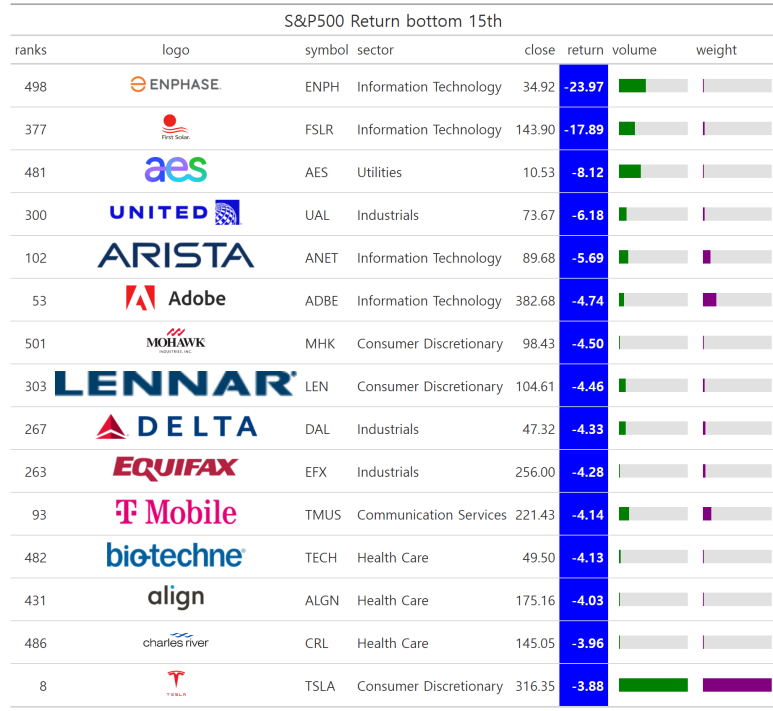Select the close column header
The image size is (773, 711).
click(x=539, y=50)
